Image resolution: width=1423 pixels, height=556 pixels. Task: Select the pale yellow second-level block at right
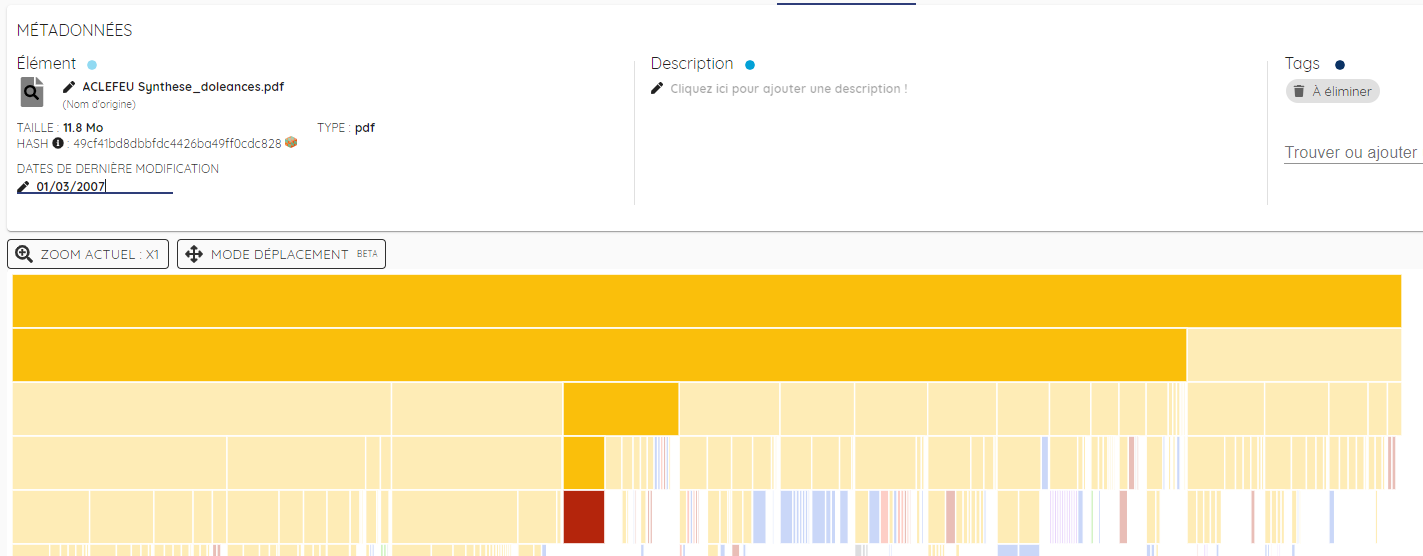click(1294, 355)
